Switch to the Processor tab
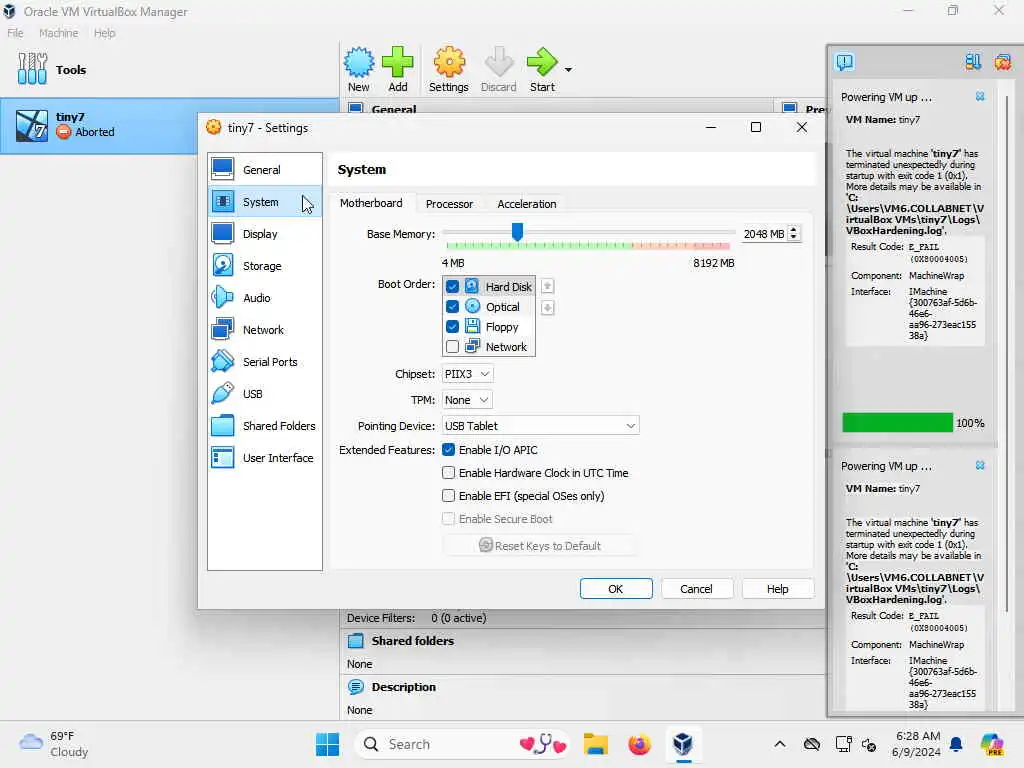The height and width of the screenshot is (768, 1024). coord(449,204)
